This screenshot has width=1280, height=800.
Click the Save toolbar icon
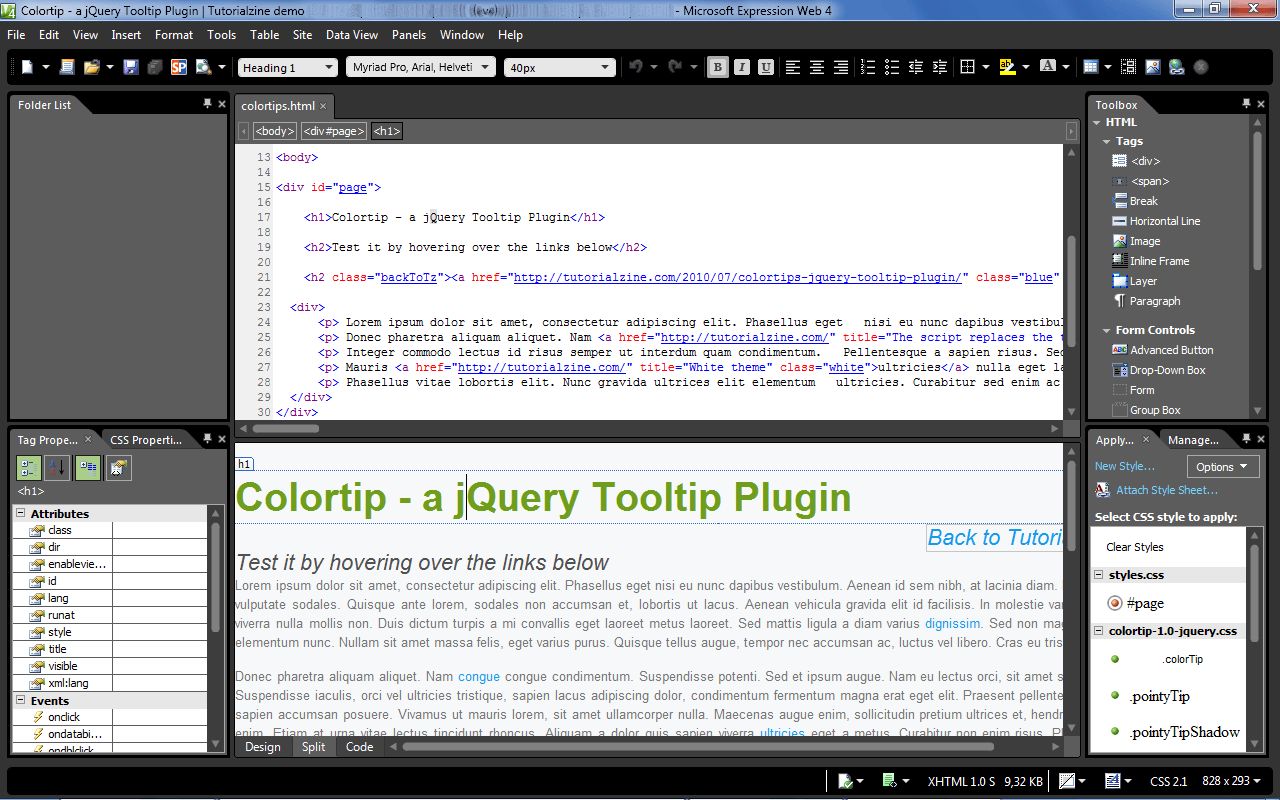point(131,66)
